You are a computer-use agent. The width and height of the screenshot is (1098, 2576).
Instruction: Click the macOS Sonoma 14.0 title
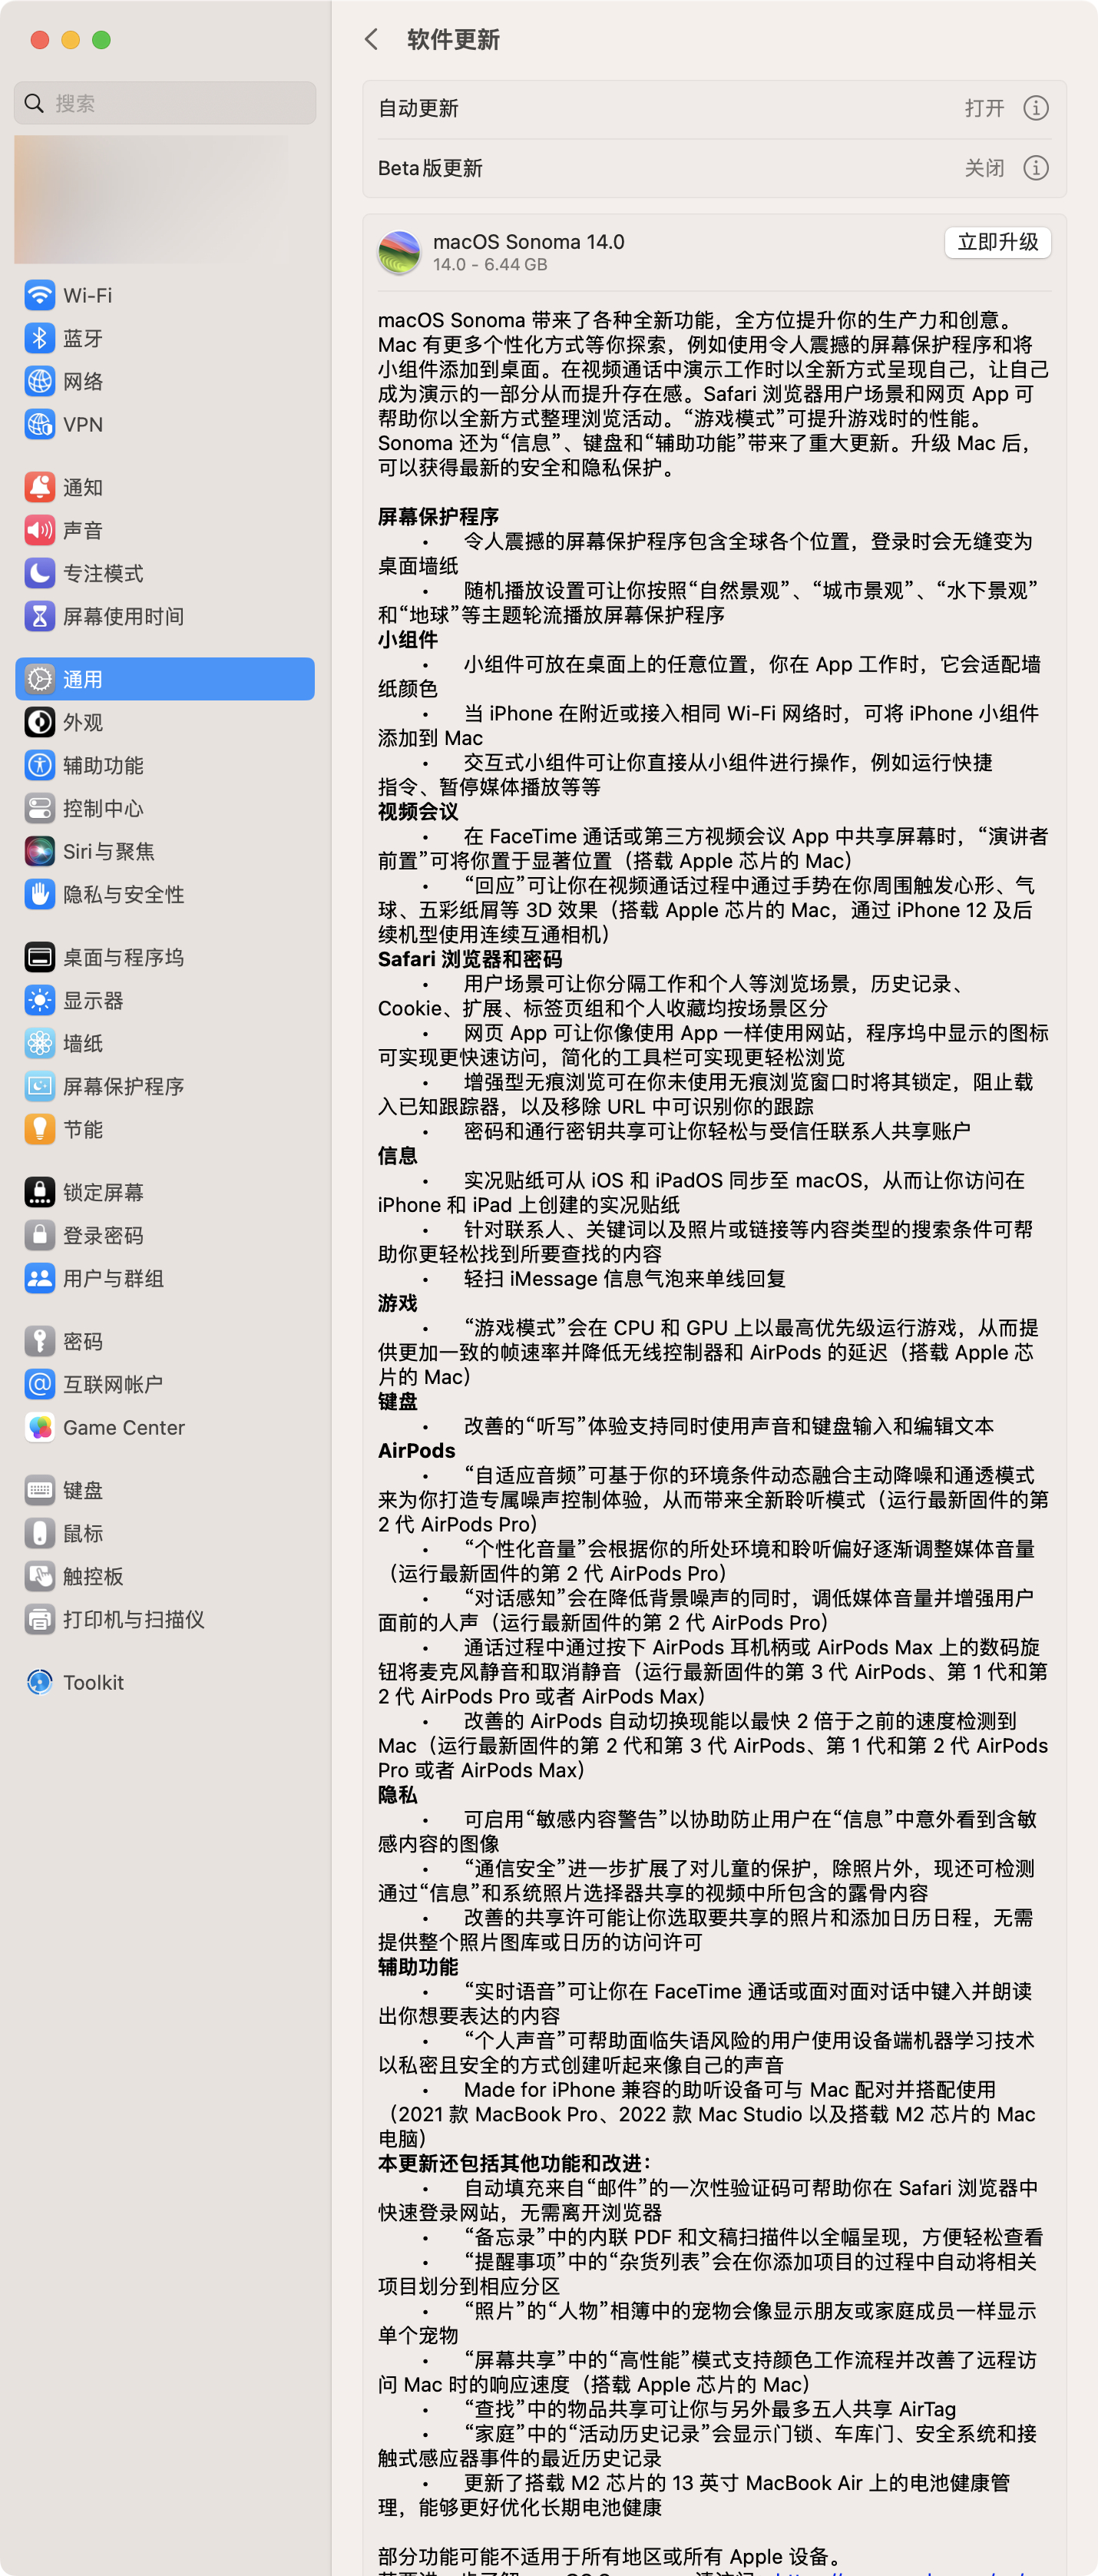point(528,241)
